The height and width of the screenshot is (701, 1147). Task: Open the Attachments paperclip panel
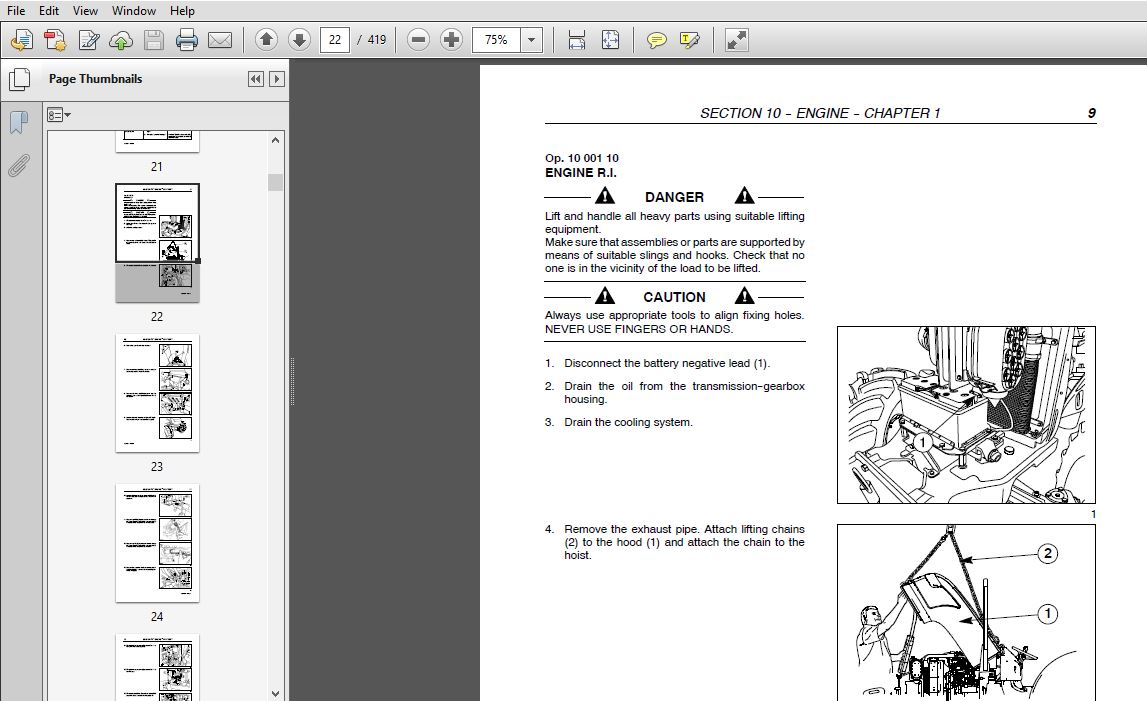coord(19,166)
